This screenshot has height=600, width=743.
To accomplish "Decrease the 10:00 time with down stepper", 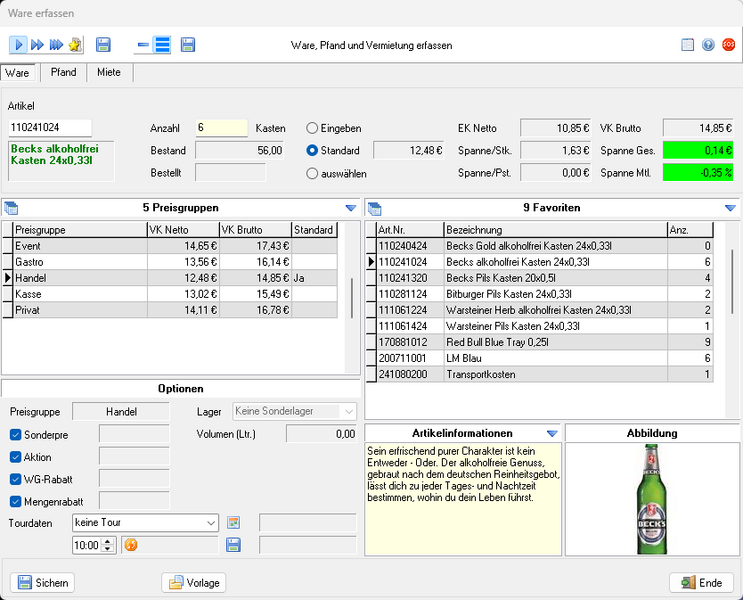I will pyautogui.click(x=108, y=549).
